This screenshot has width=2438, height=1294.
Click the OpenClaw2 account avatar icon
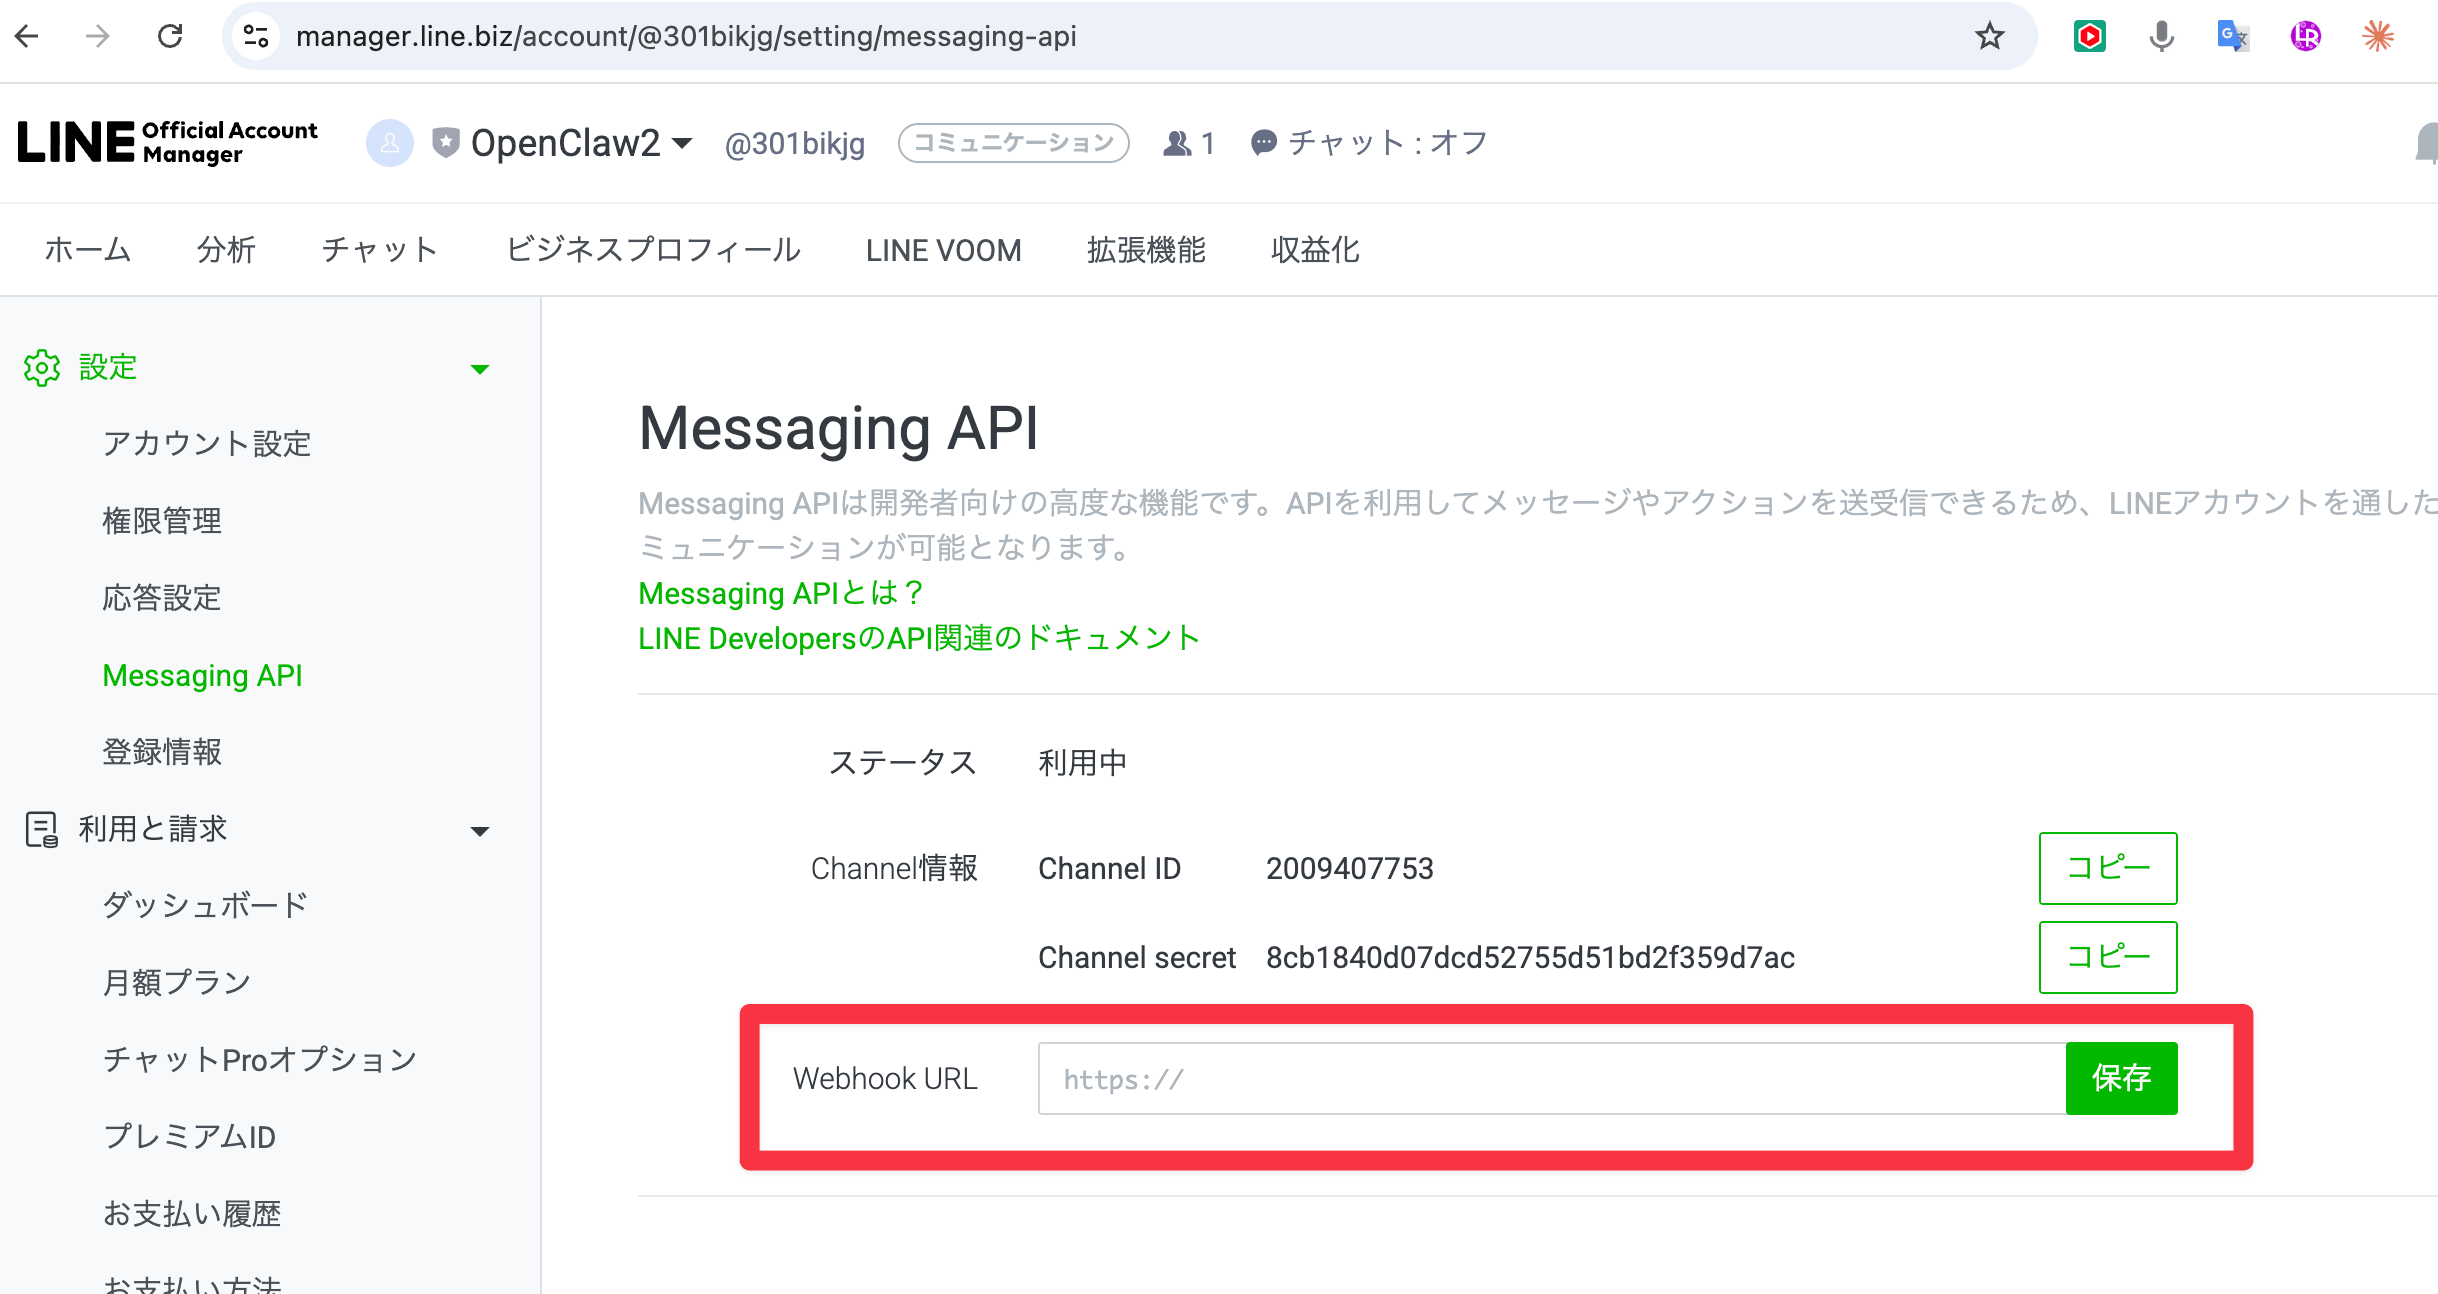390,143
